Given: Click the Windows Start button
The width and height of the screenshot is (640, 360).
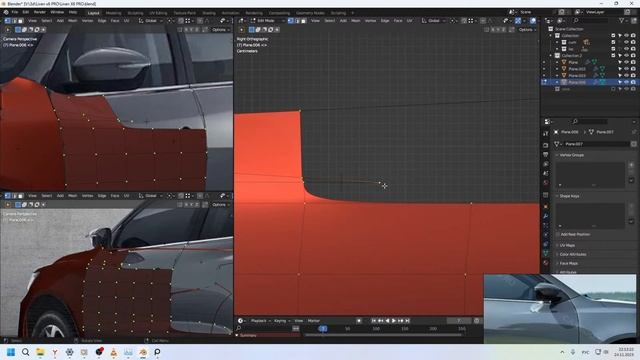Looking at the screenshot, I should [x=11, y=352].
